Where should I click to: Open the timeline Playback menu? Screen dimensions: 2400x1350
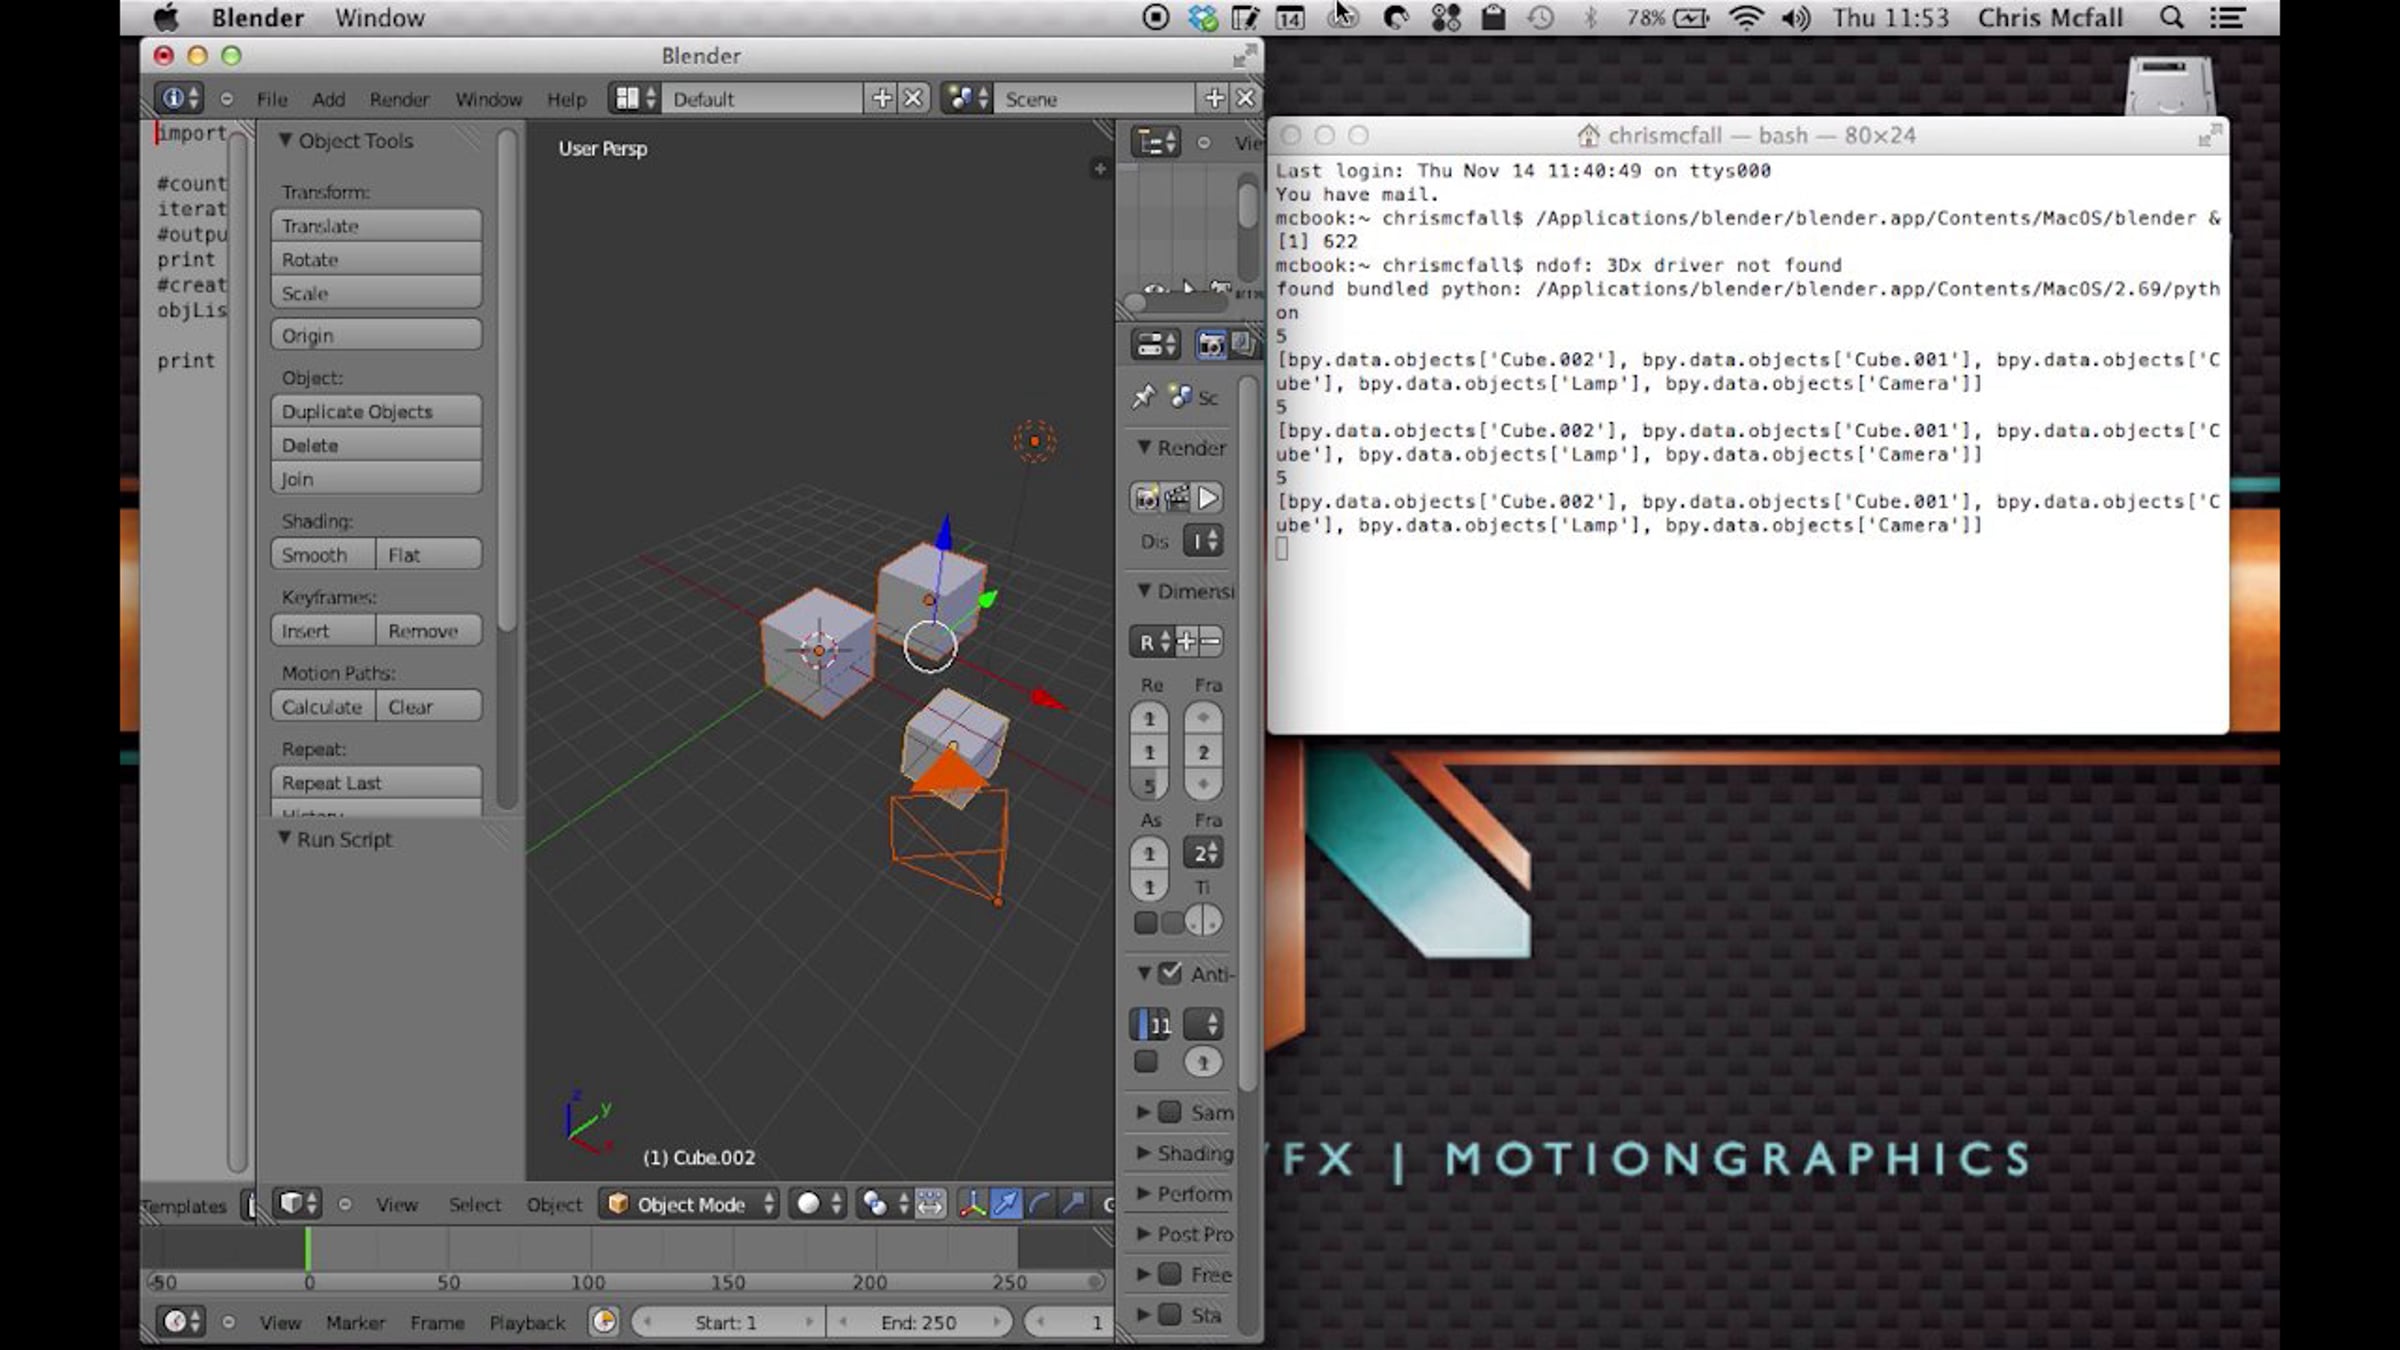(x=527, y=1322)
